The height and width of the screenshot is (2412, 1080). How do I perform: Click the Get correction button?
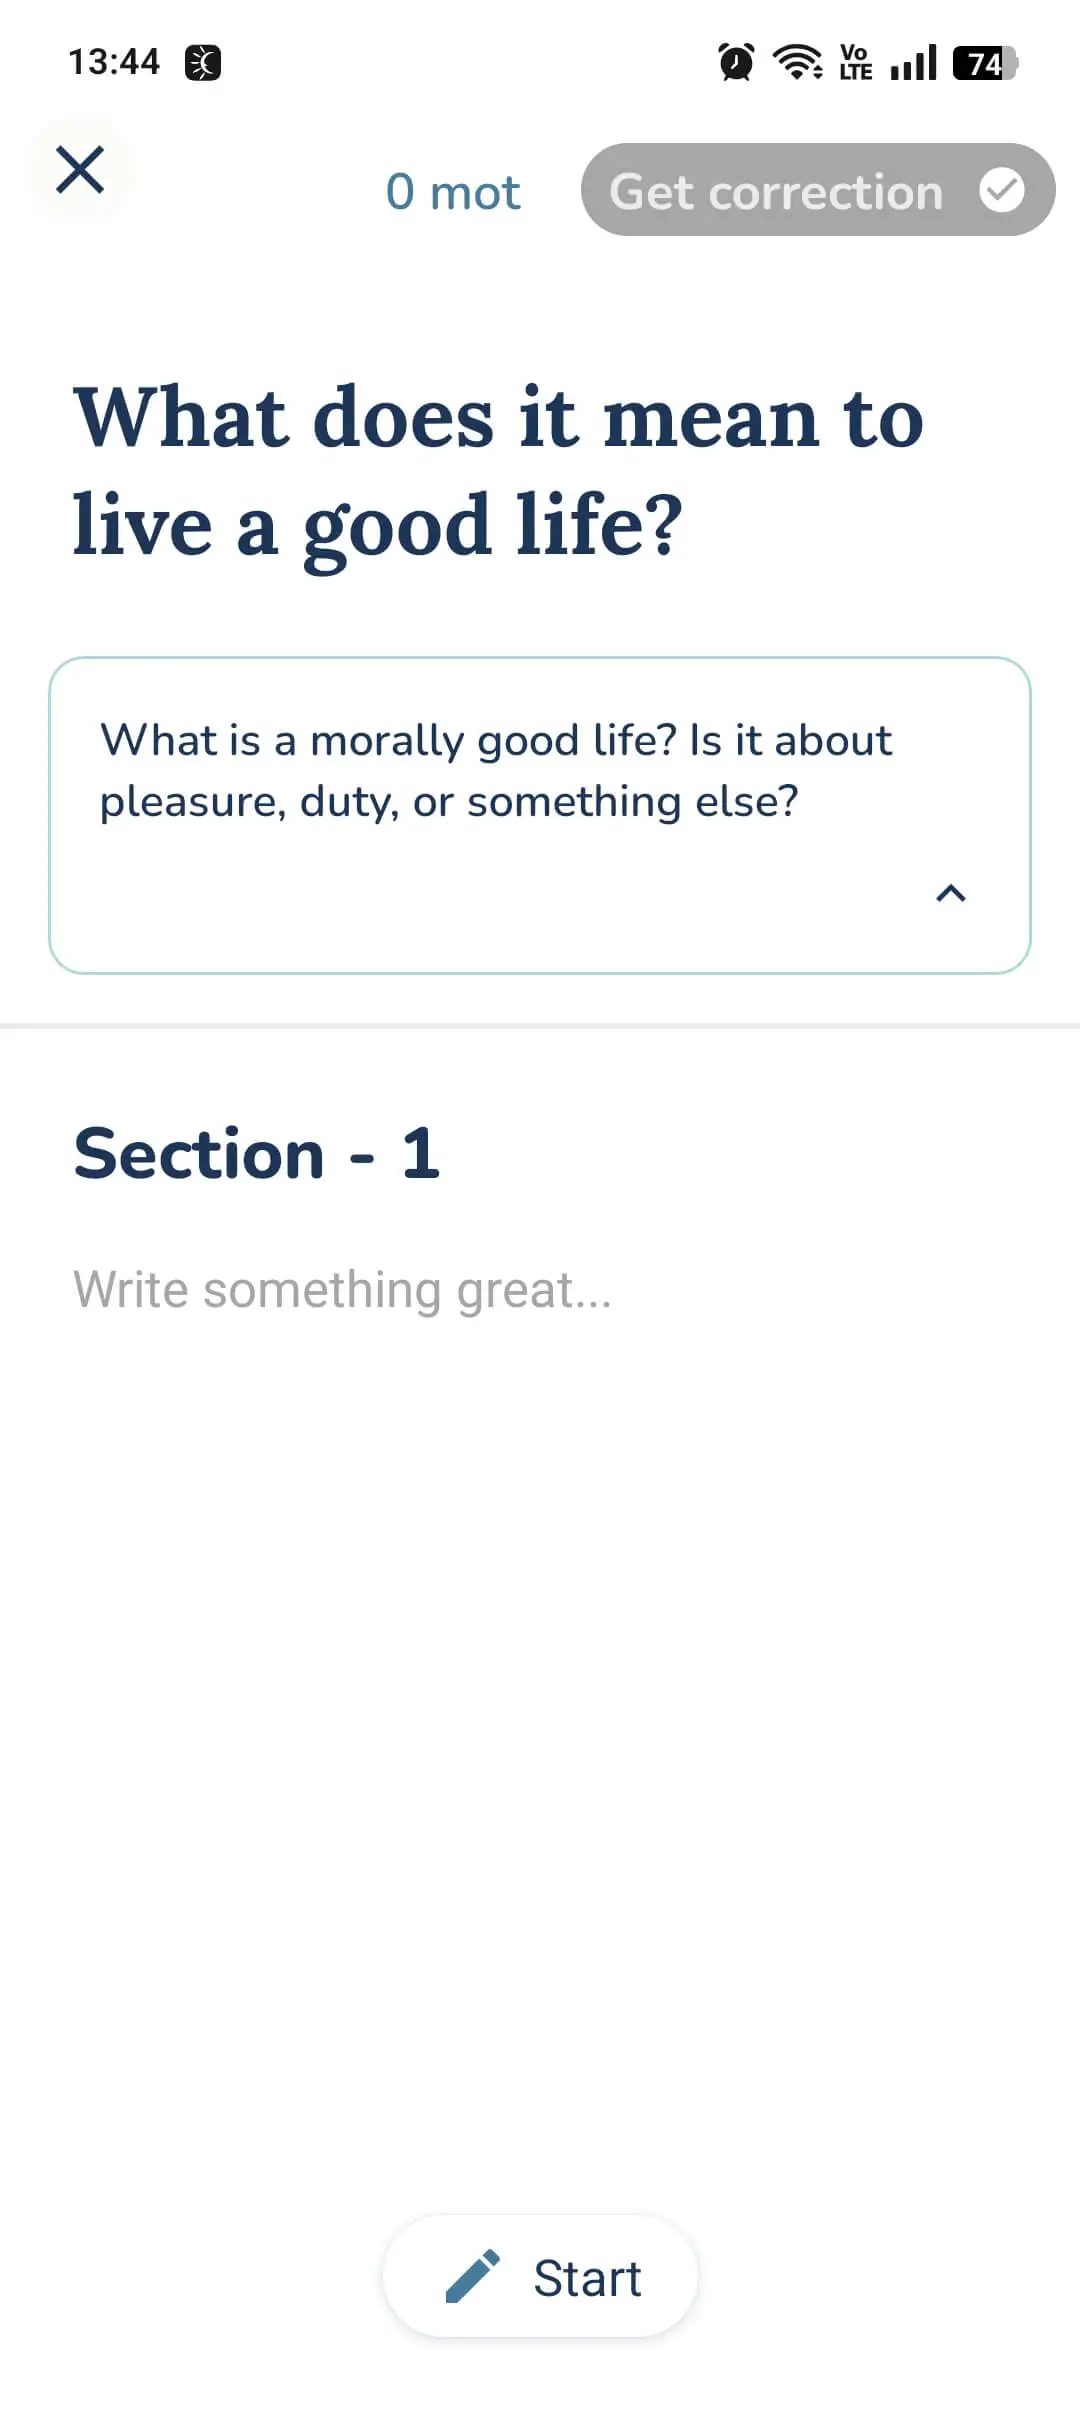coord(818,190)
